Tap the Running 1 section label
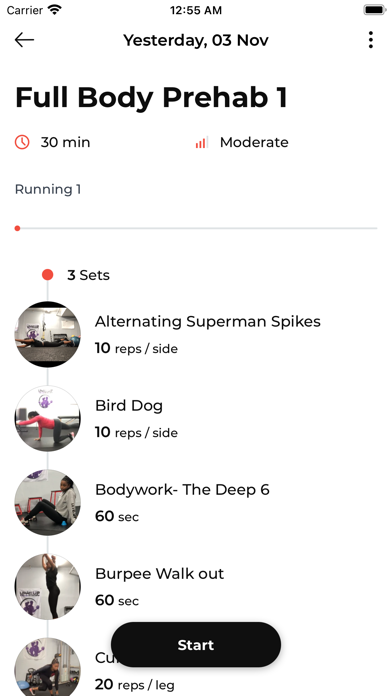Screen dimensions: 392x696 pos(48,190)
